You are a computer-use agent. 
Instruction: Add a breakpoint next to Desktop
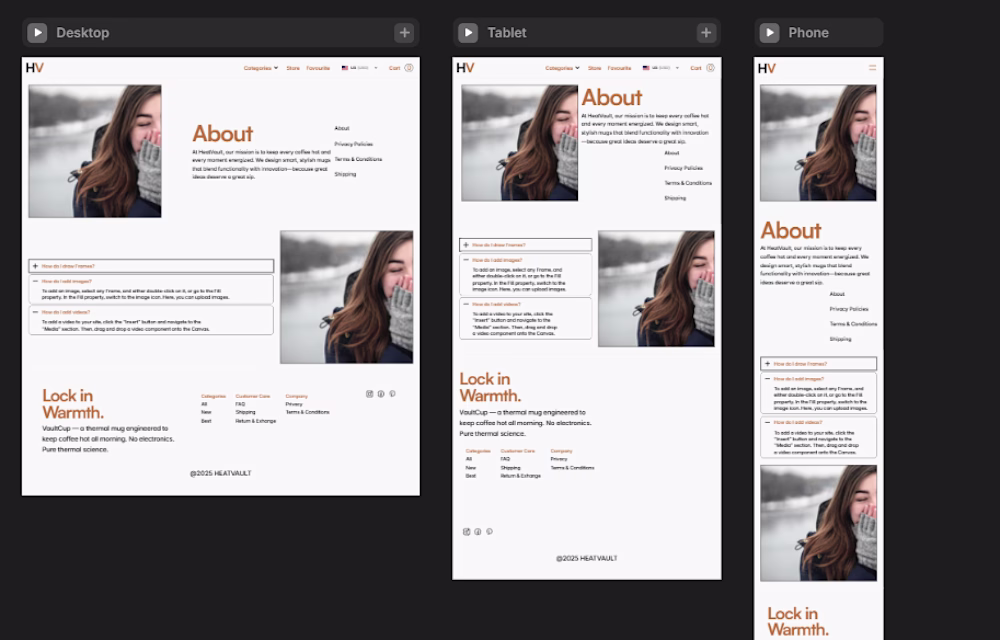tap(404, 33)
